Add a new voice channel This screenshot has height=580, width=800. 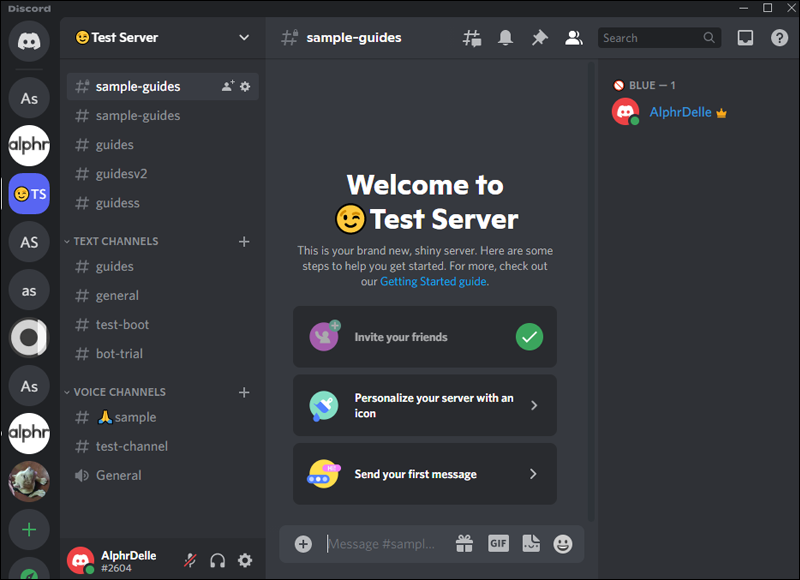pos(244,392)
